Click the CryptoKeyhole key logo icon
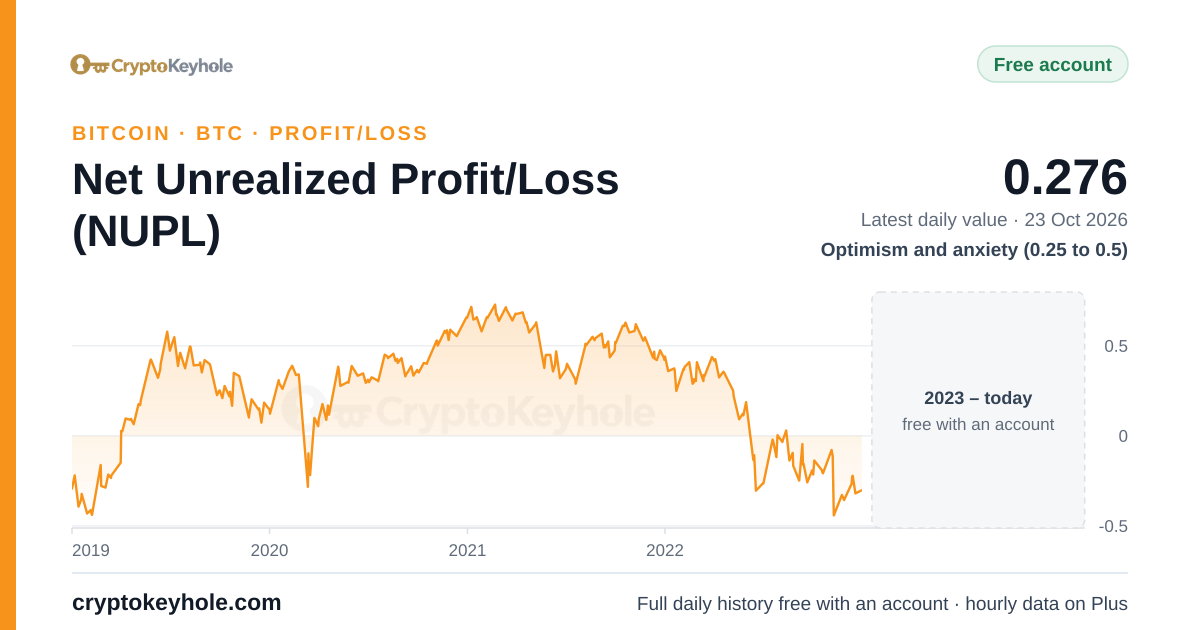 point(89,65)
